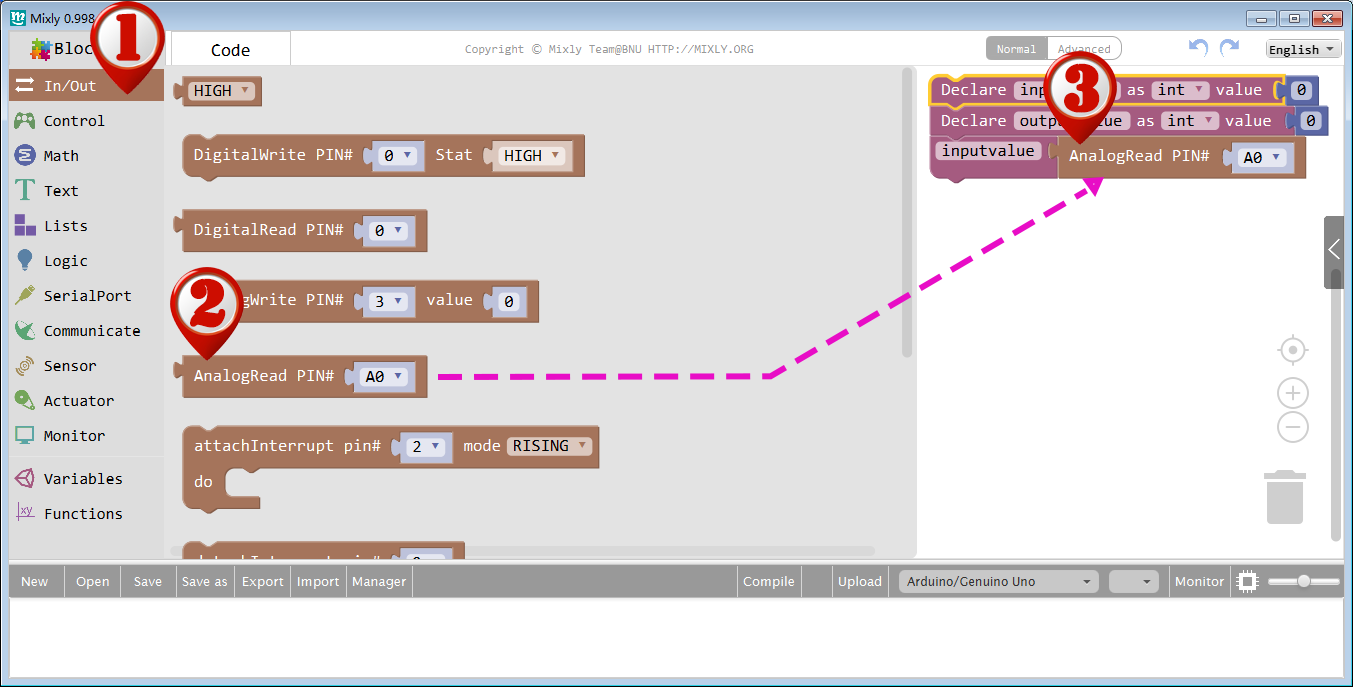Screen dimensions: 1353x687
Task: Open the Control category icon
Action: pyautogui.click(x=25, y=121)
